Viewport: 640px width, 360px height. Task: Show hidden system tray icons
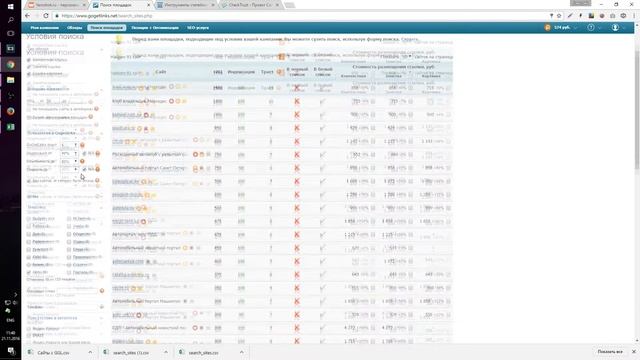[15, 294]
